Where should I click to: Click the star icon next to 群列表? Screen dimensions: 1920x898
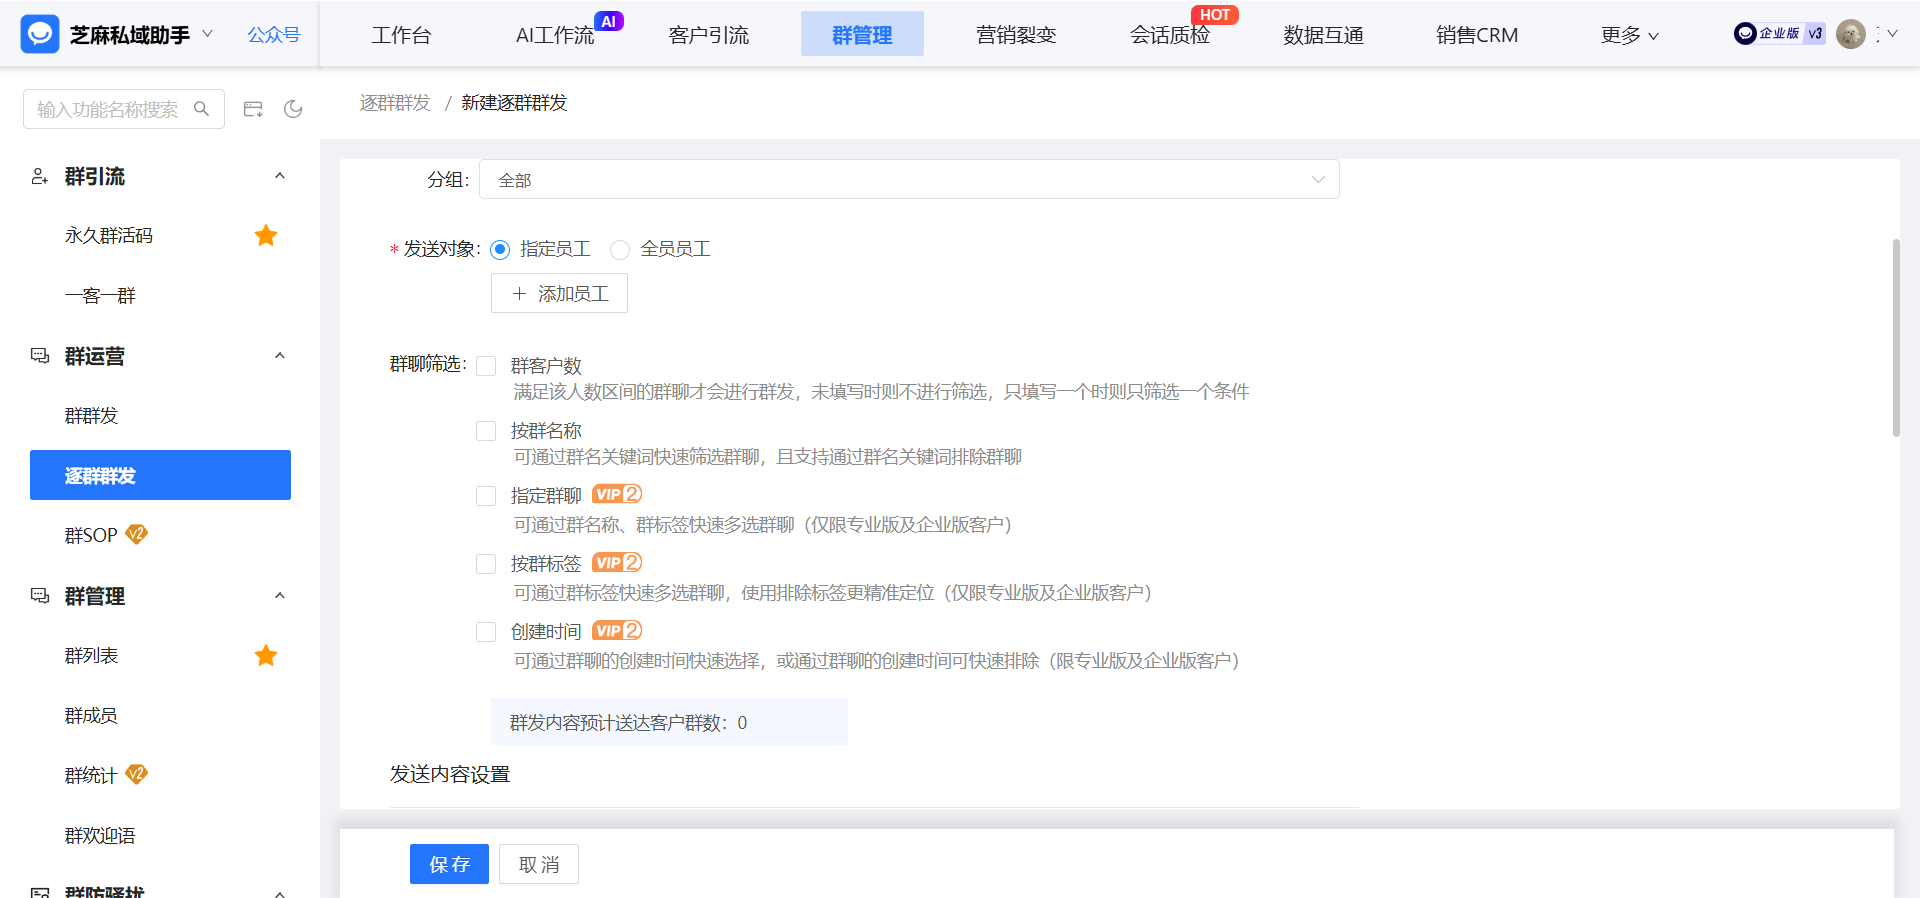coord(266,655)
